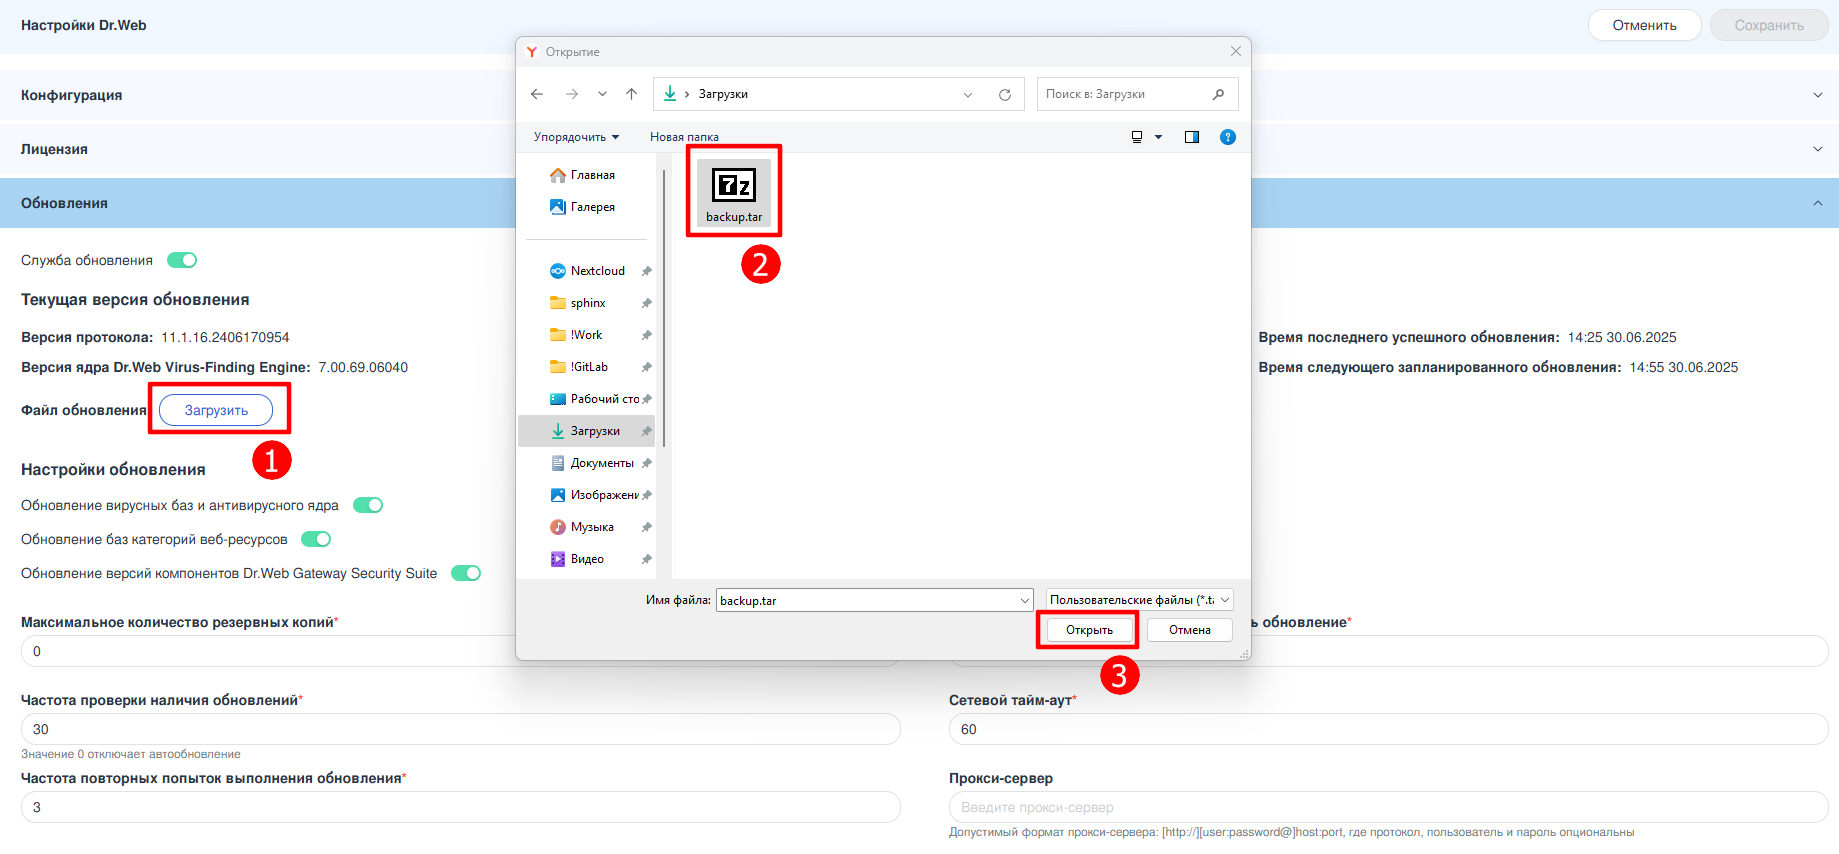Click Новая папка in dialog toolbar
The height and width of the screenshot is (854, 1839).
[684, 137]
